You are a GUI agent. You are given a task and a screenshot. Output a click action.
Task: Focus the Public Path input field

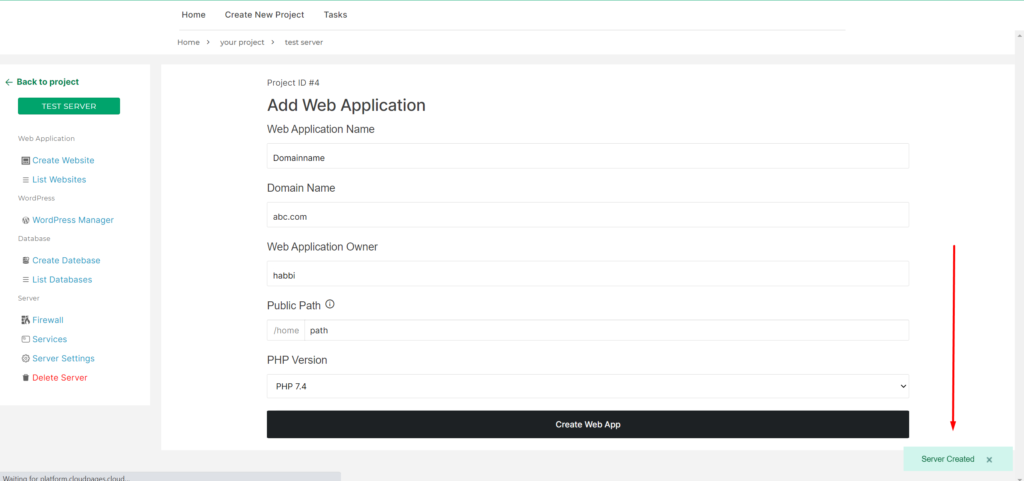(x=607, y=330)
